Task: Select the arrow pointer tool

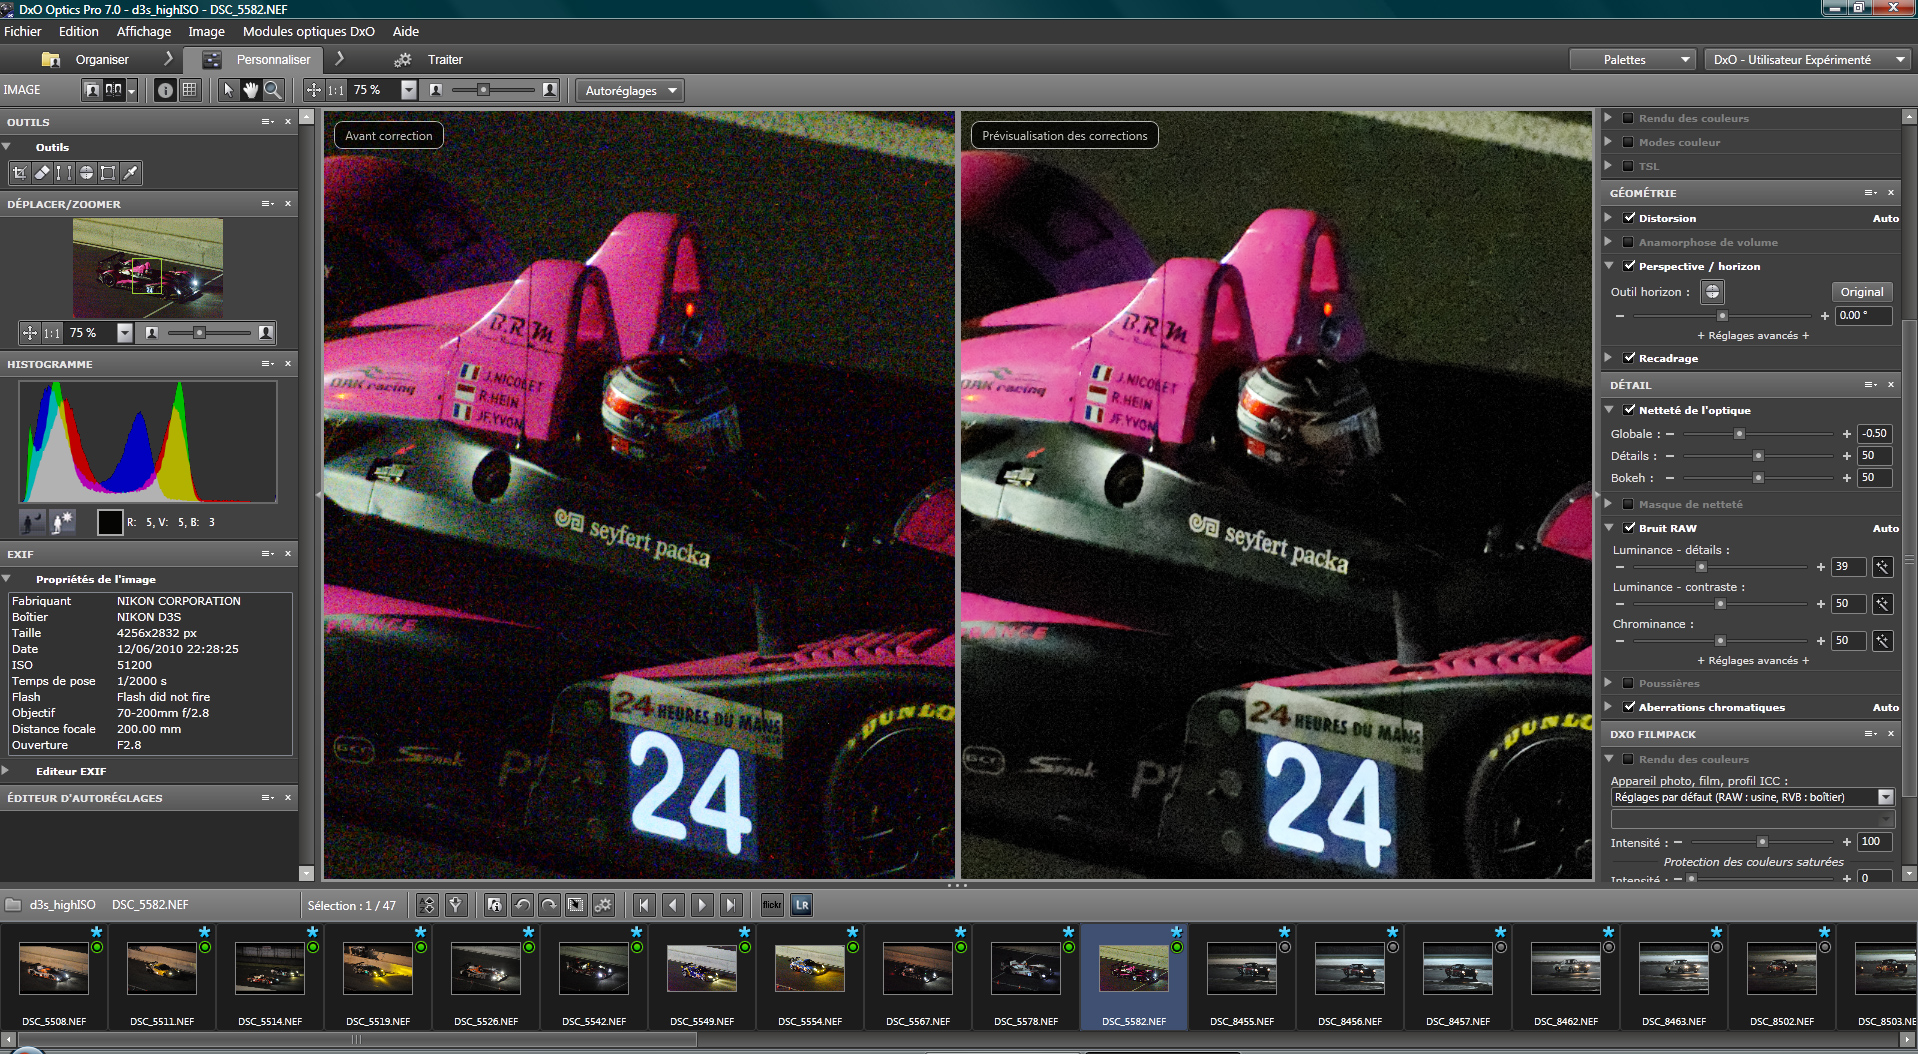Action: pos(228,90)
